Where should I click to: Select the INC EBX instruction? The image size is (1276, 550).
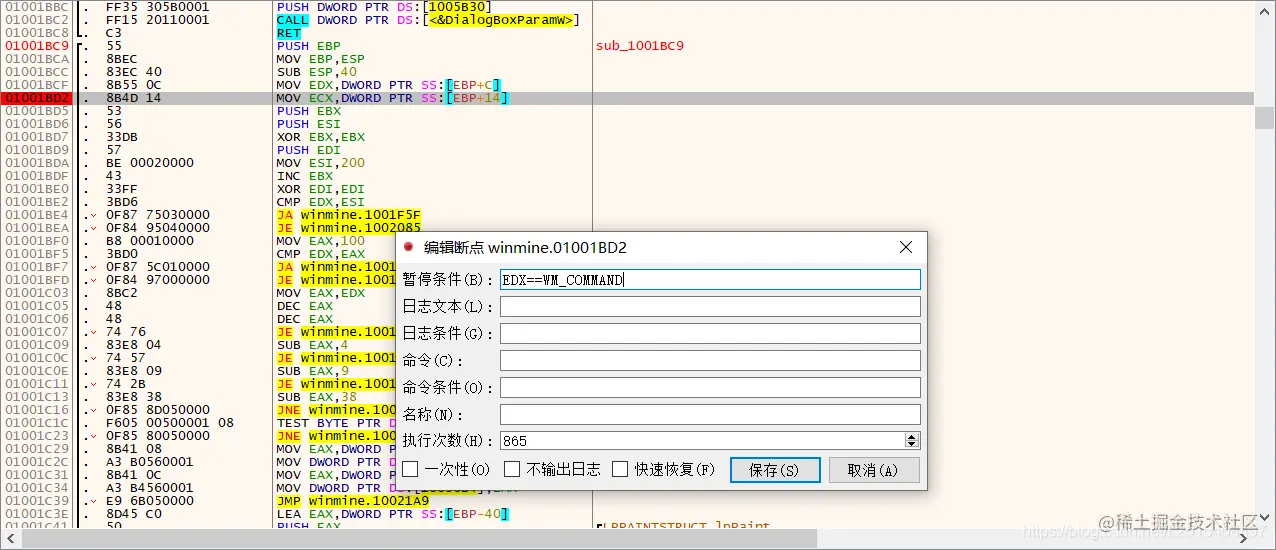click(305, 176)
